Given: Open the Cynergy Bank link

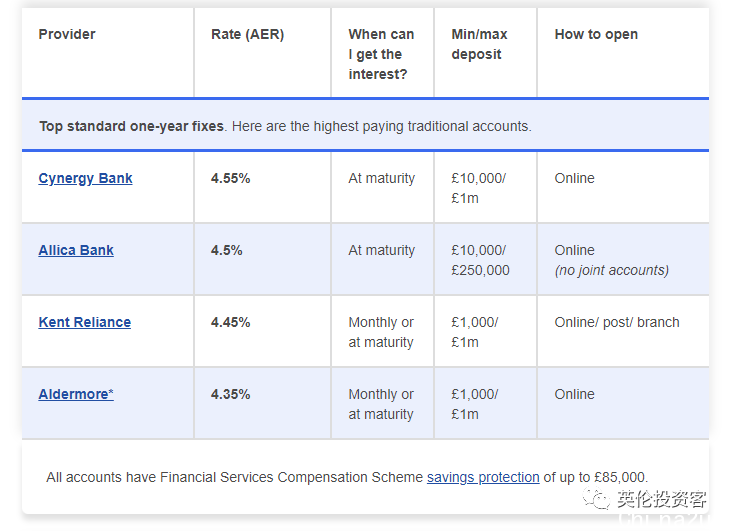Looking at the screenshot, I should (x=85, y=178).
